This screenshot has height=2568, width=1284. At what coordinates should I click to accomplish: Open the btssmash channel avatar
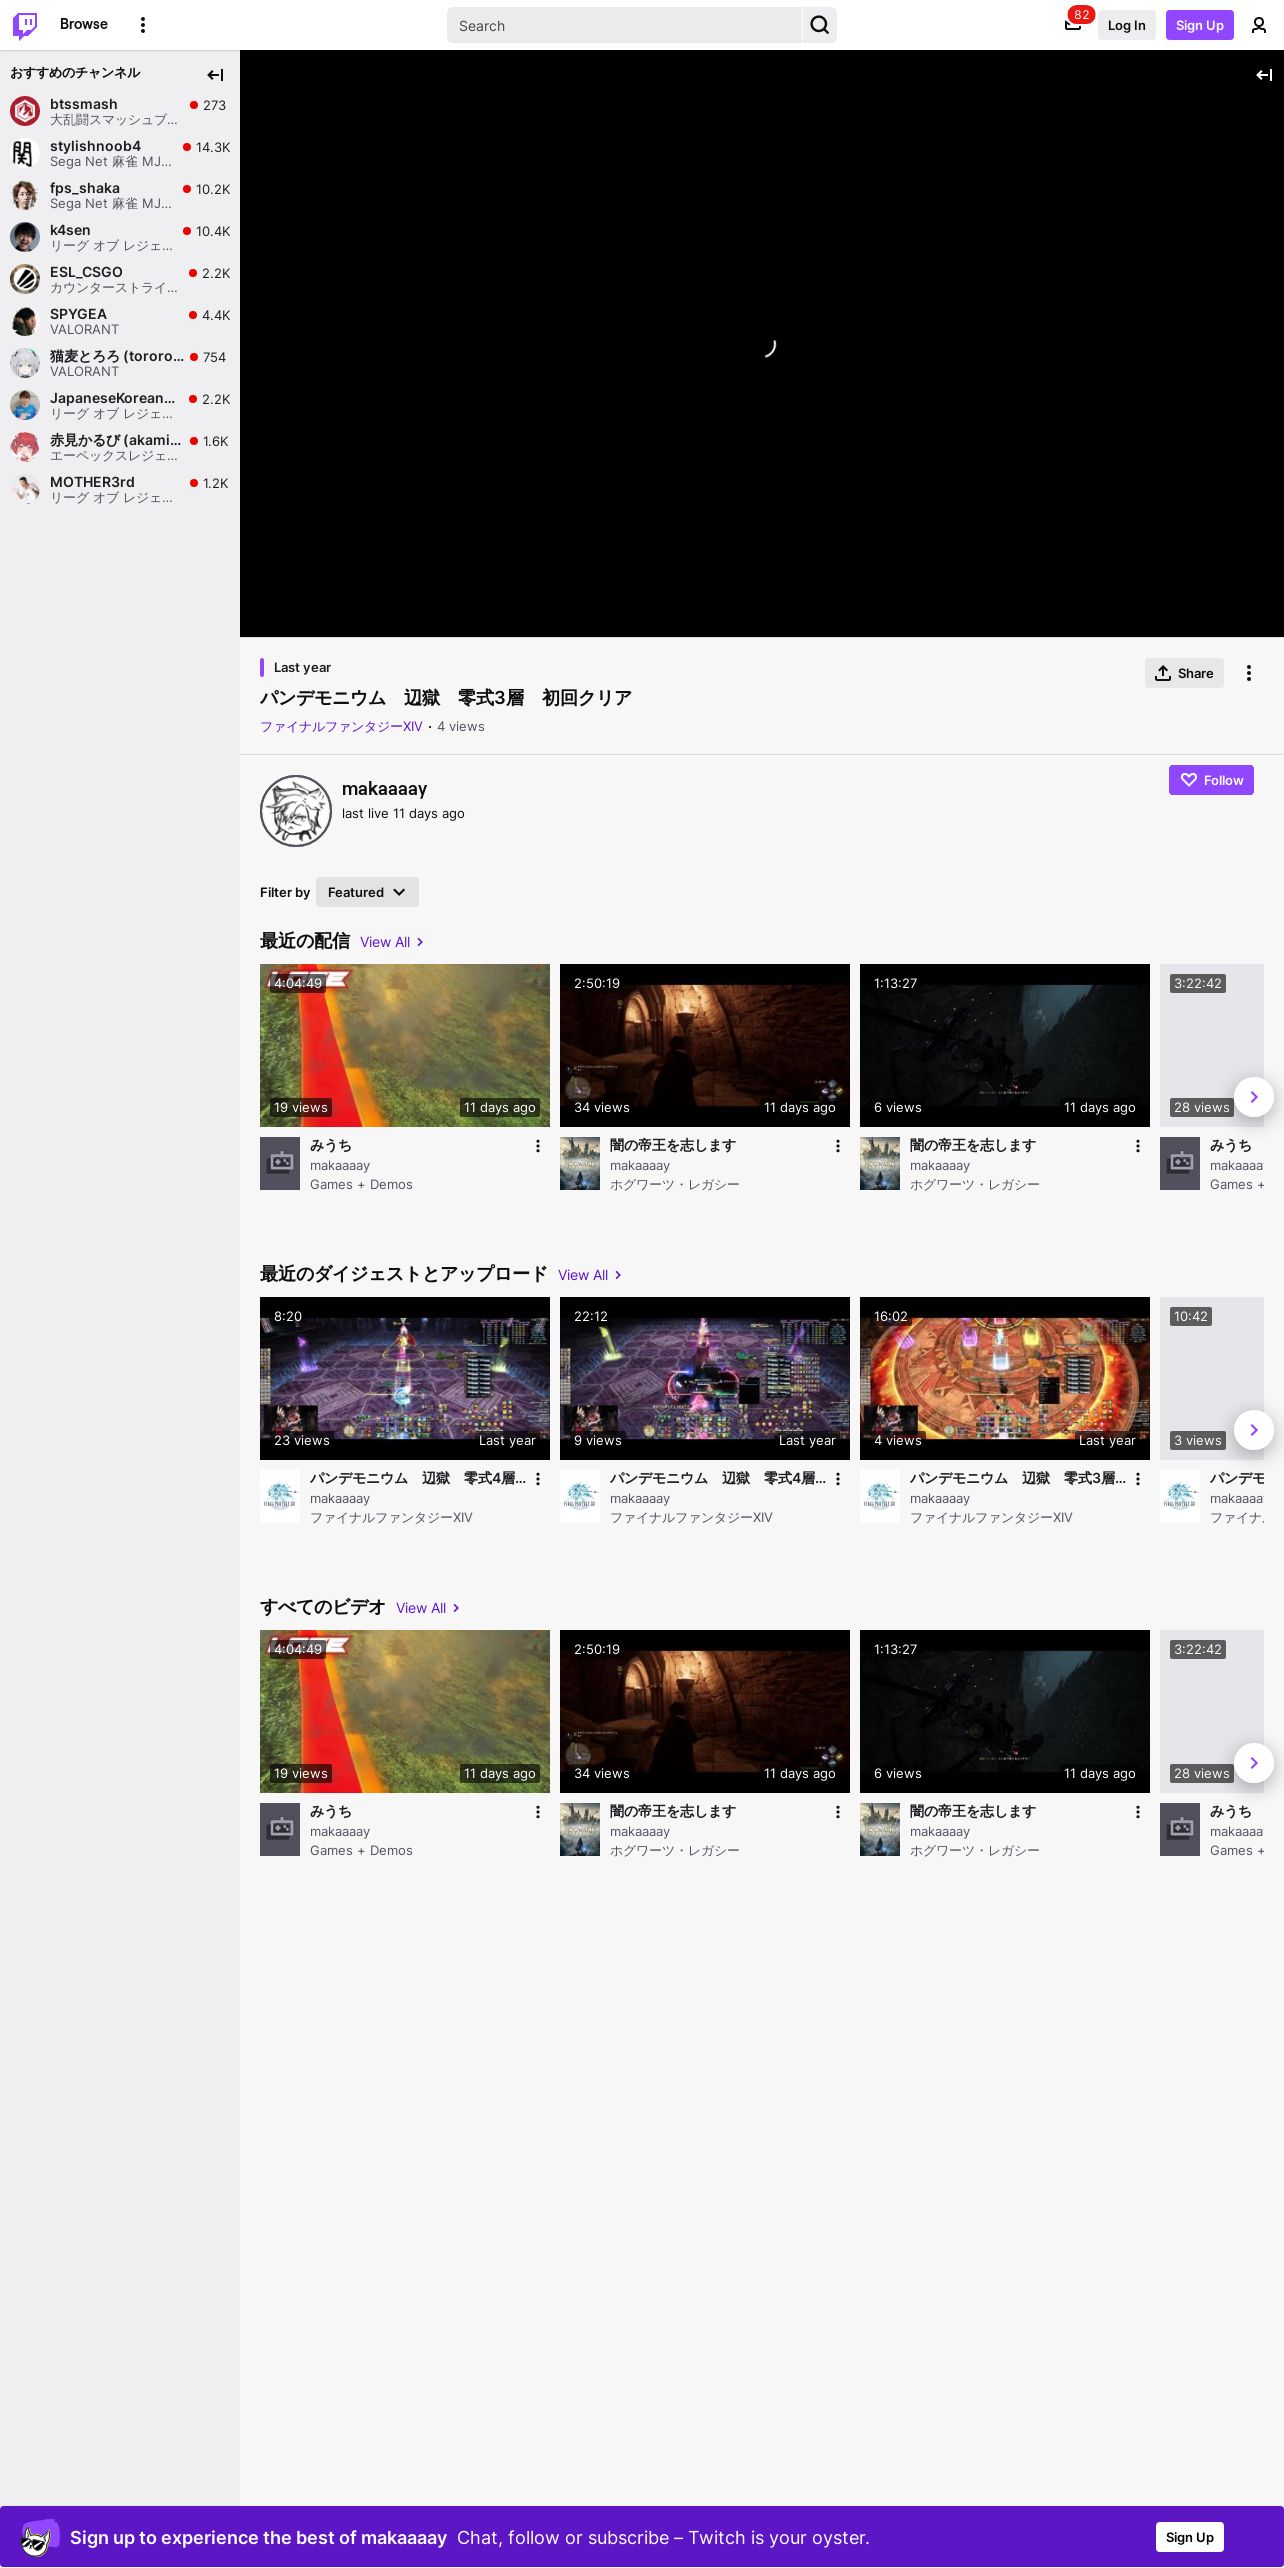pos(25,111)
